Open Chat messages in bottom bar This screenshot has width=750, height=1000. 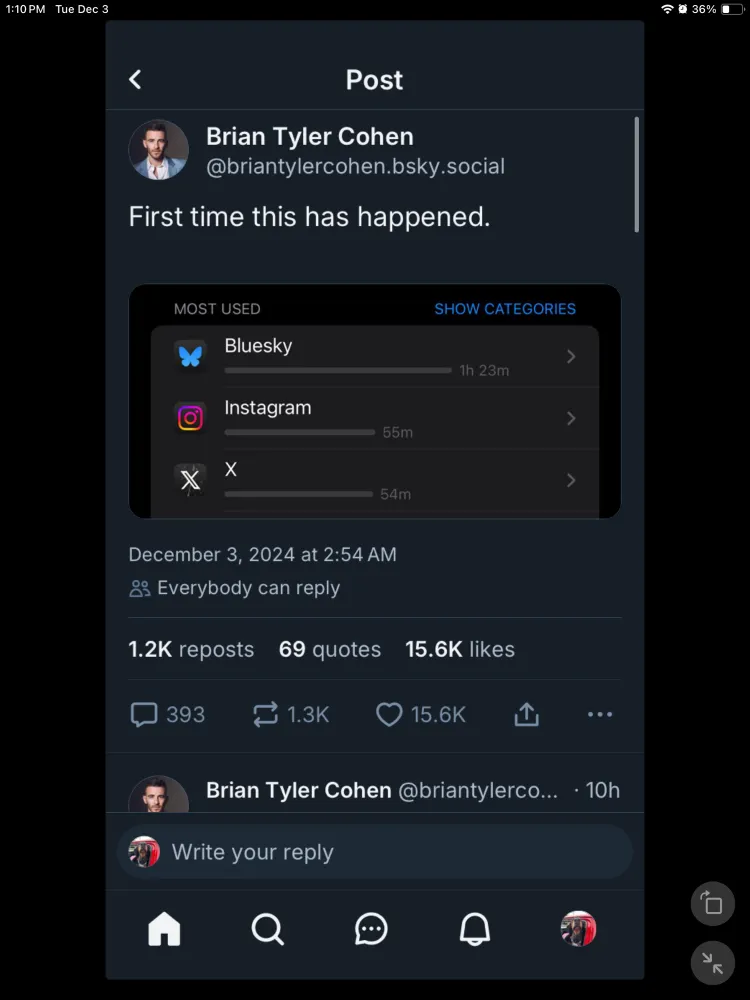click(x=371, y=929)
